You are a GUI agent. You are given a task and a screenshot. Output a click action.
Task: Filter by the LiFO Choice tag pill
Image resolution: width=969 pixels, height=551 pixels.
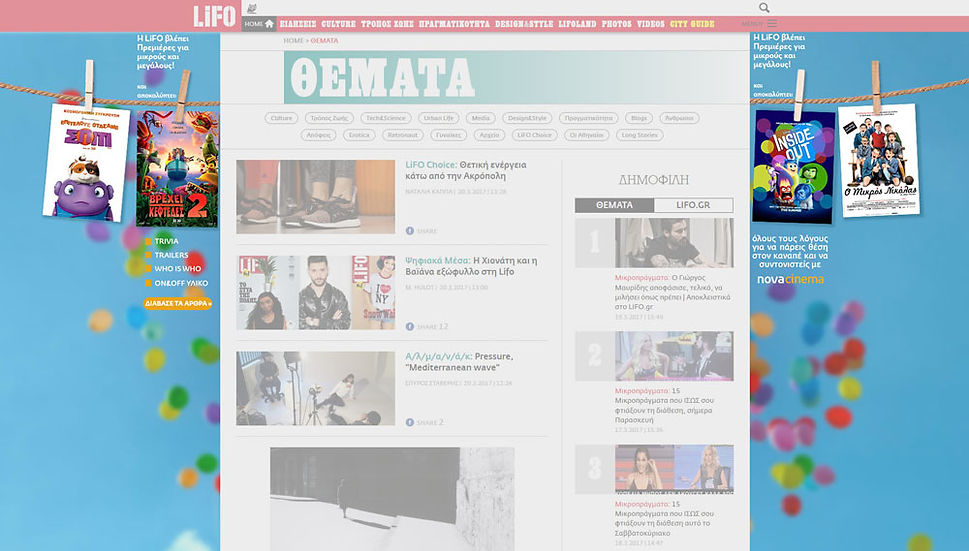coord(535,135)
